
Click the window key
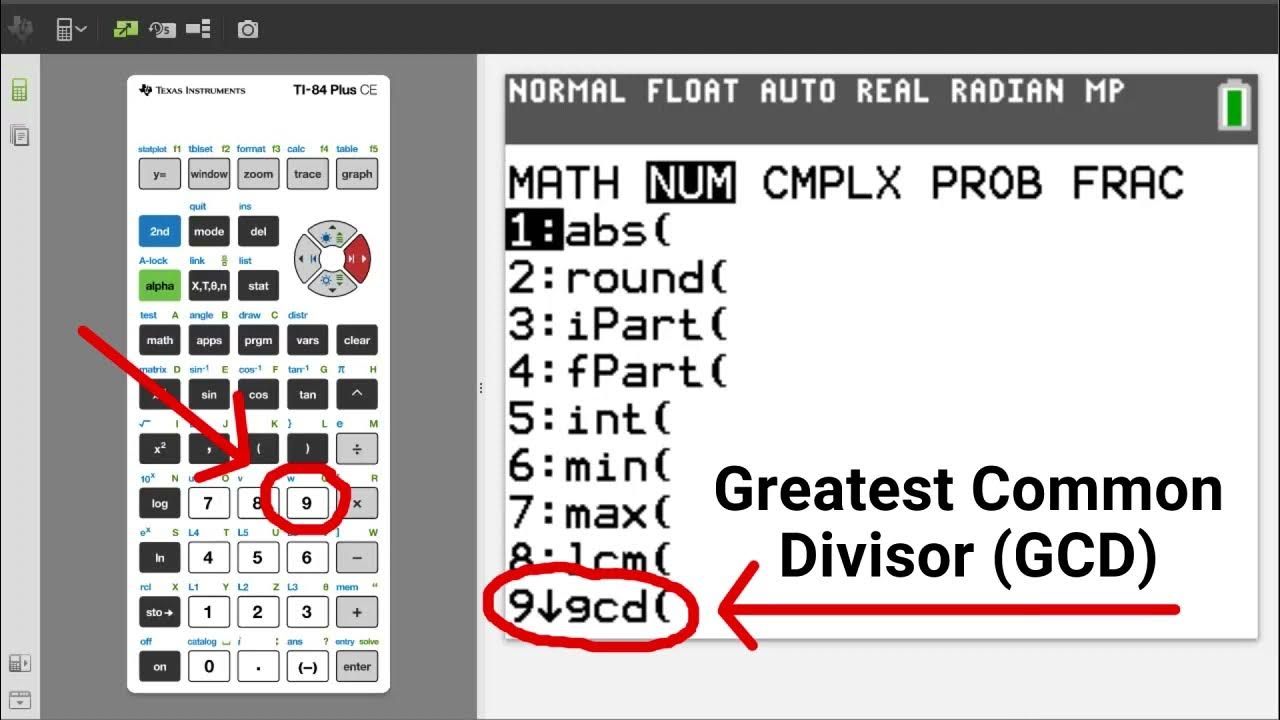(x=209, y=174)
